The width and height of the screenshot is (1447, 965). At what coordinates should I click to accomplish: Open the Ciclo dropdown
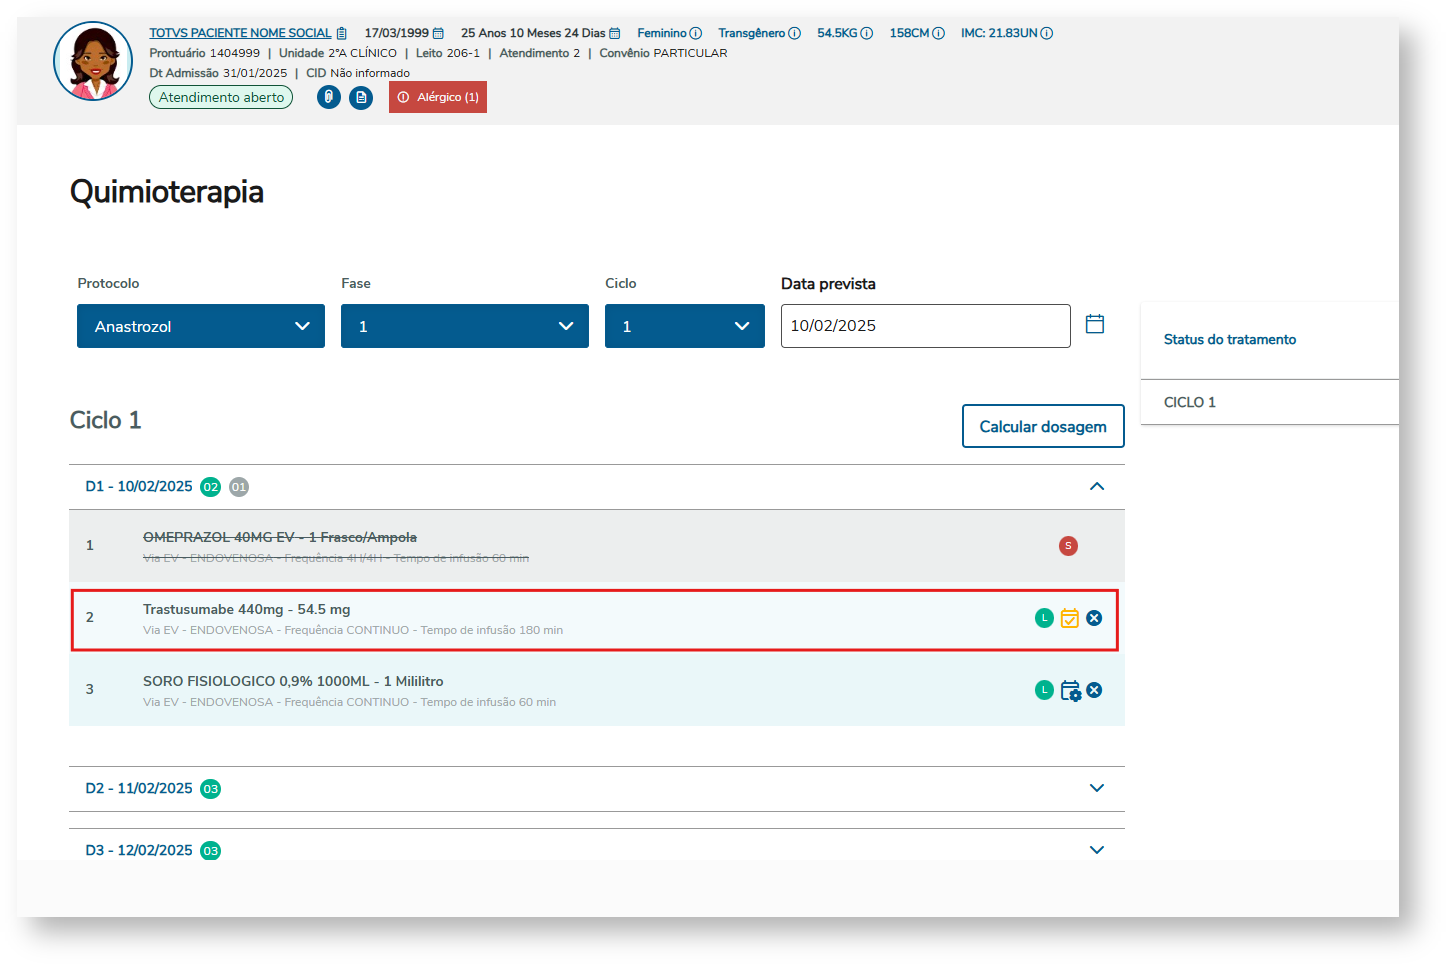(685, 326)
